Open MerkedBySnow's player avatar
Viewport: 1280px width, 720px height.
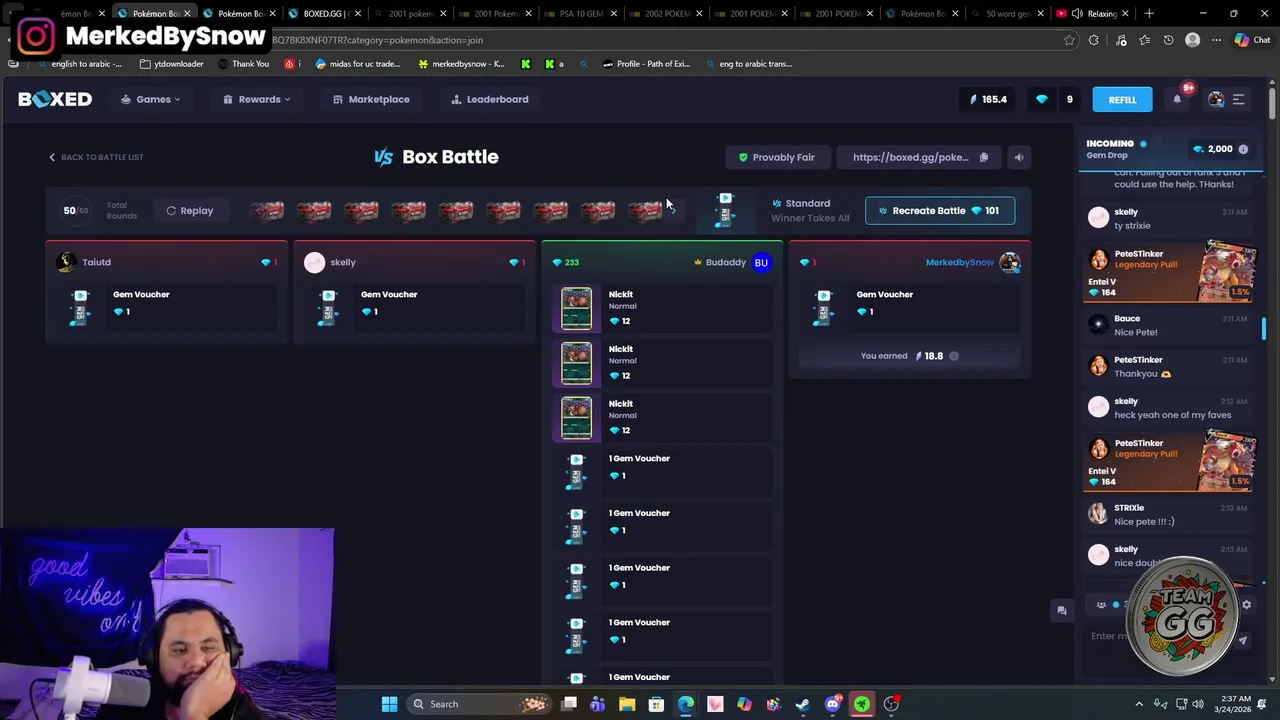click(x=1009, y=262)
